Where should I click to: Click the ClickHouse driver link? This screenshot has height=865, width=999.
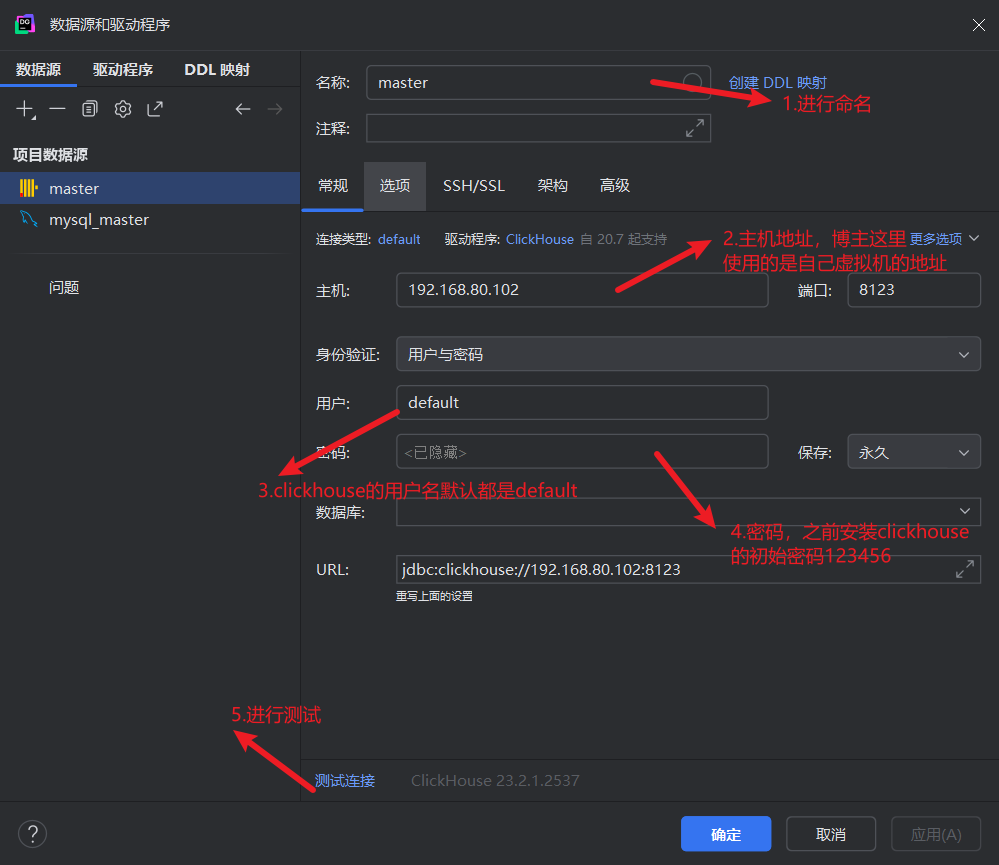coord(540,239)
